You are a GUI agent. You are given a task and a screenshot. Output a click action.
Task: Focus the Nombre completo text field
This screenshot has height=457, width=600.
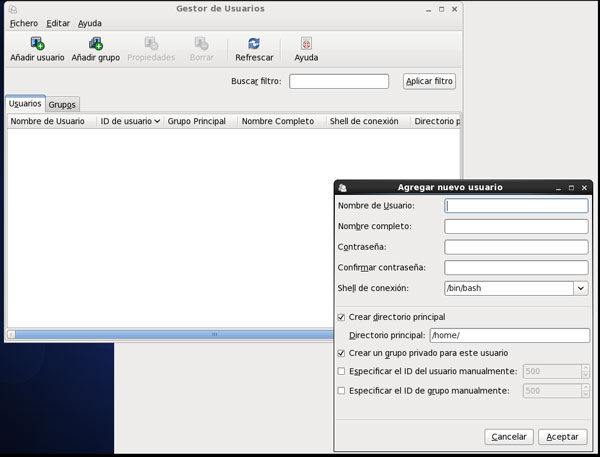pos(516,226)
